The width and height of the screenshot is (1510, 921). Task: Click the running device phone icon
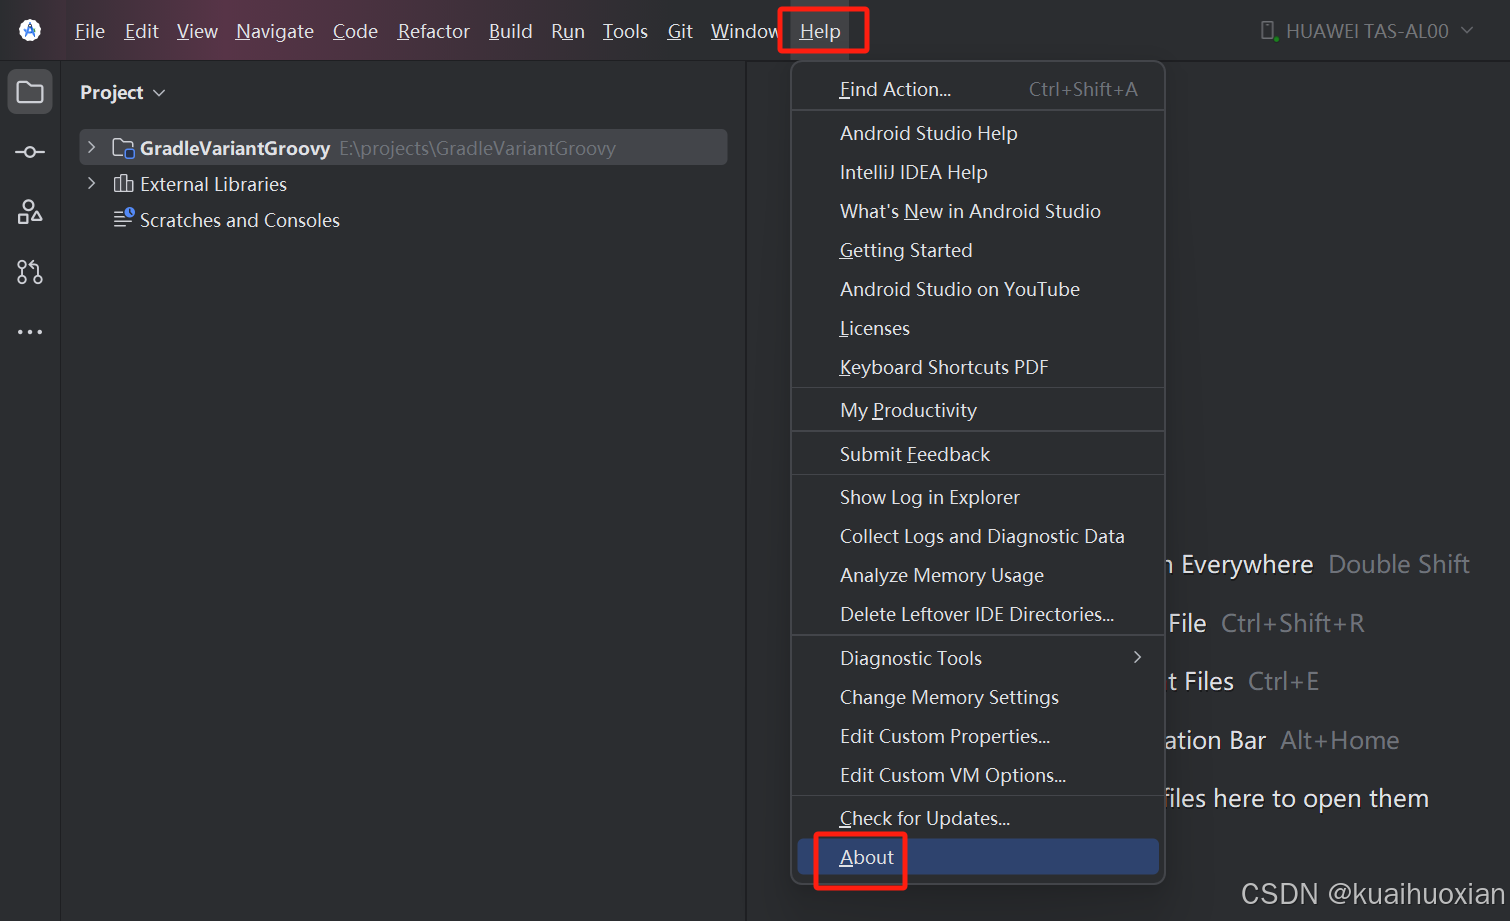(x=1266, y=30)
